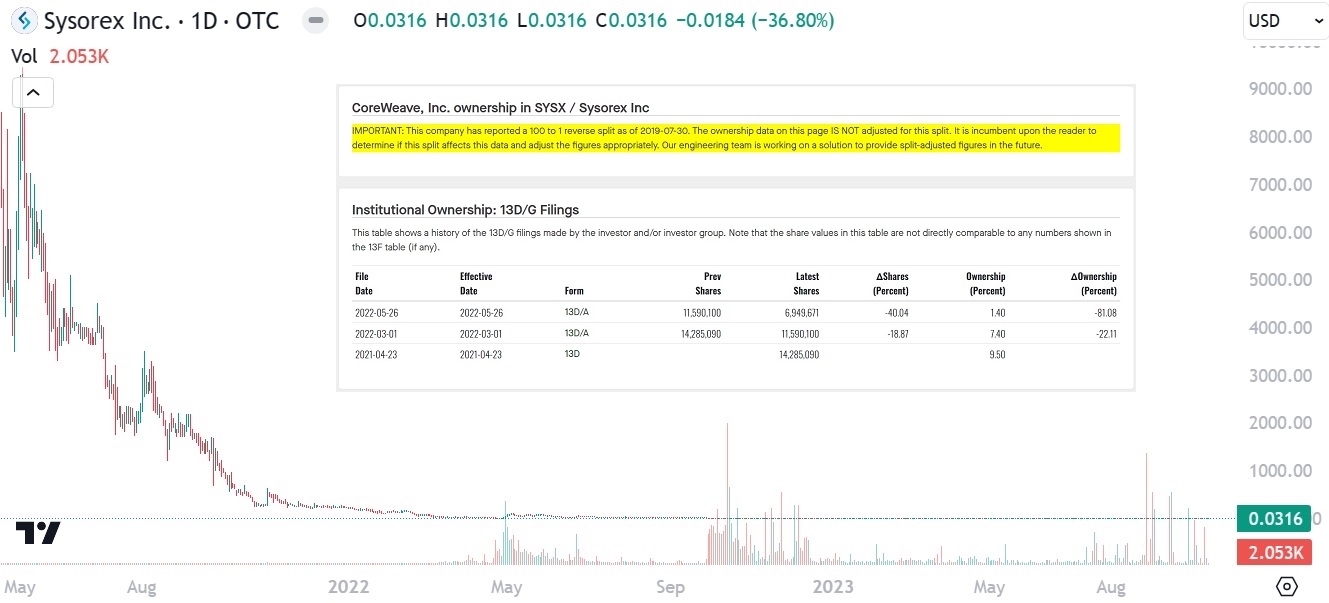
Task: Click the 2023 label on time axis
Action: [832, 587]
